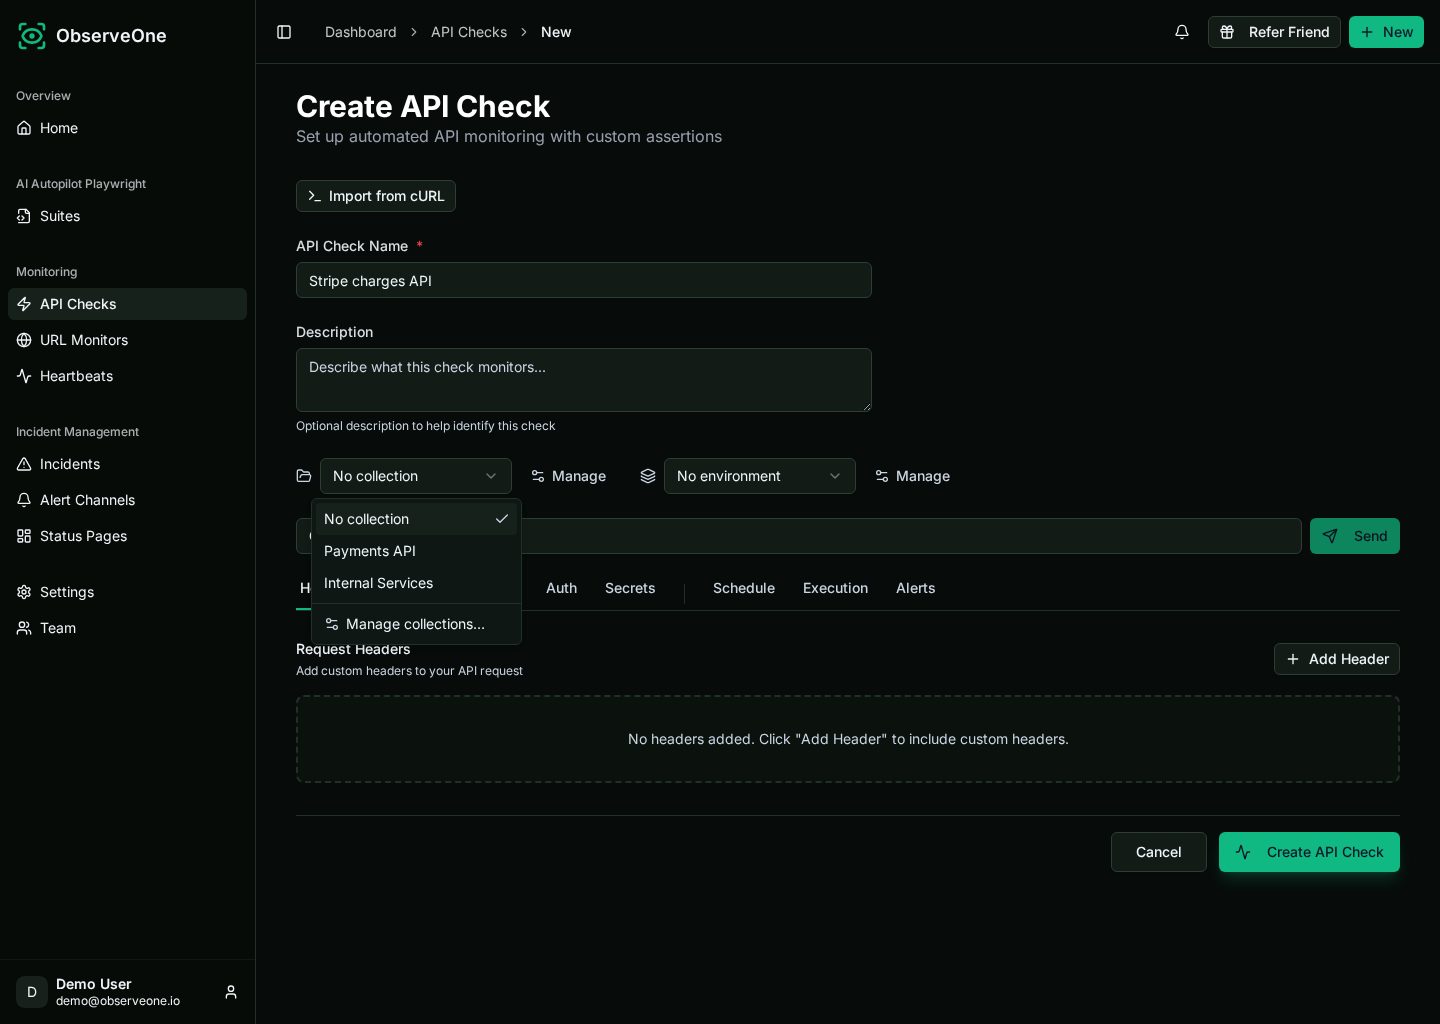
Task: Click Manage next to collection dropdown
Action: click(568, 476)
